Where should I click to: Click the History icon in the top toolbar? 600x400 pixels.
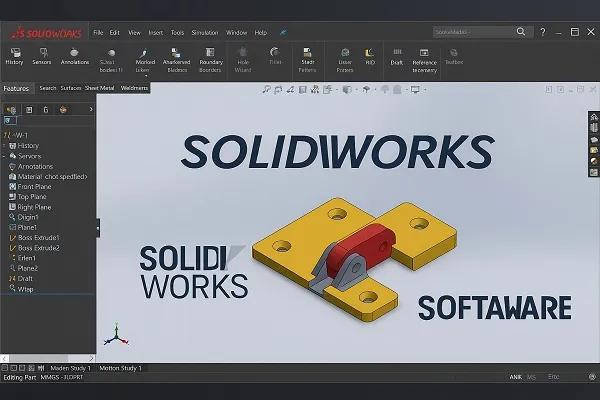click(15, 56)
